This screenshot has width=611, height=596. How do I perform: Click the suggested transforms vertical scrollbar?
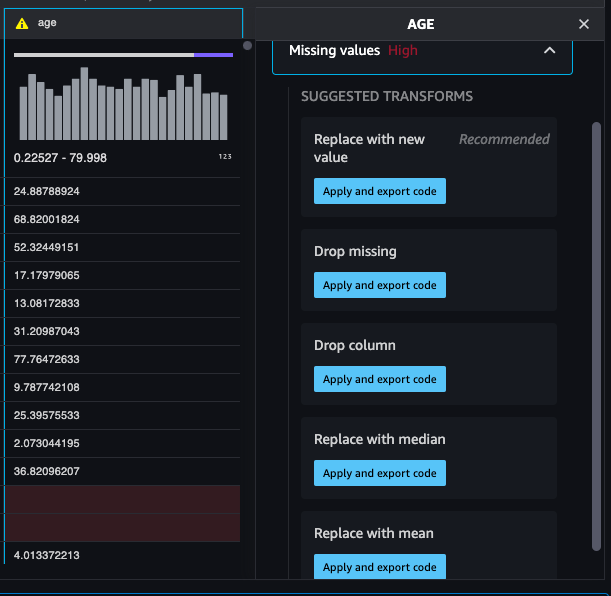coord(596,336)
